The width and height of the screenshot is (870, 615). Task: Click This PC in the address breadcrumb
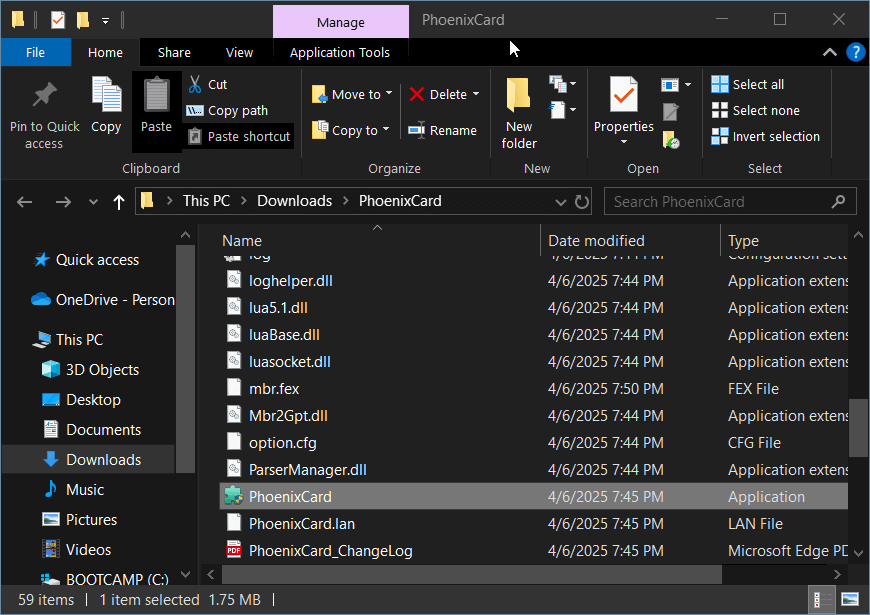pyautogui.click(x=206, y=201)
